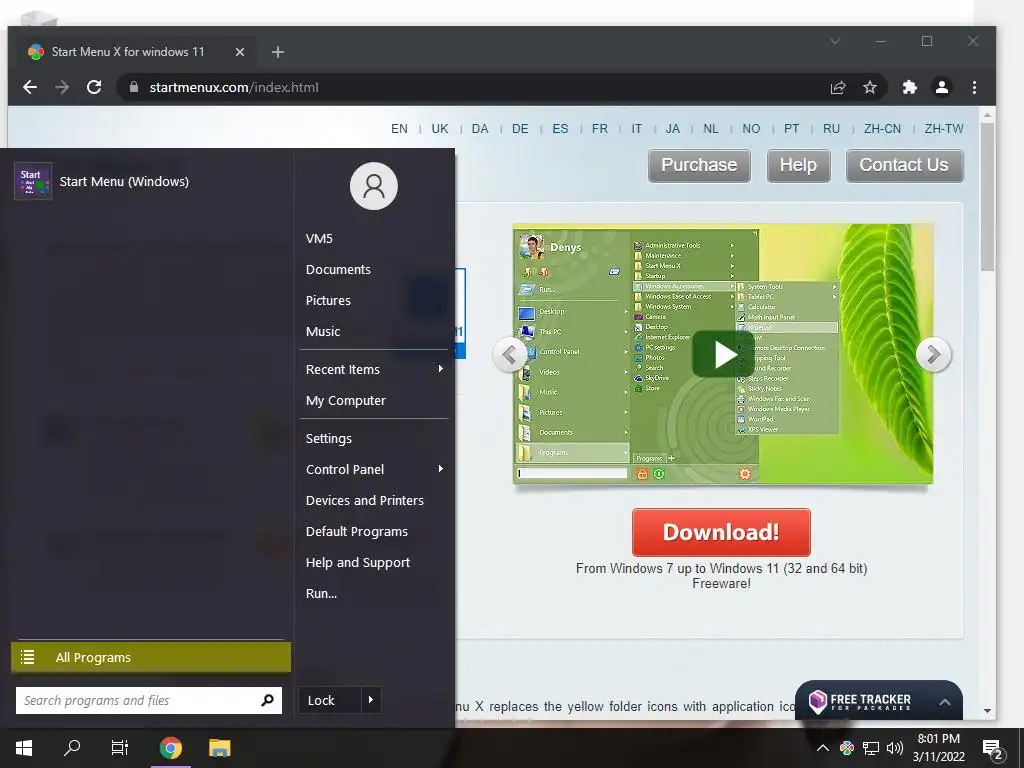Open File Explorer from taskbar
This screenshot has height=768, width=1024.
pos(219,748)
